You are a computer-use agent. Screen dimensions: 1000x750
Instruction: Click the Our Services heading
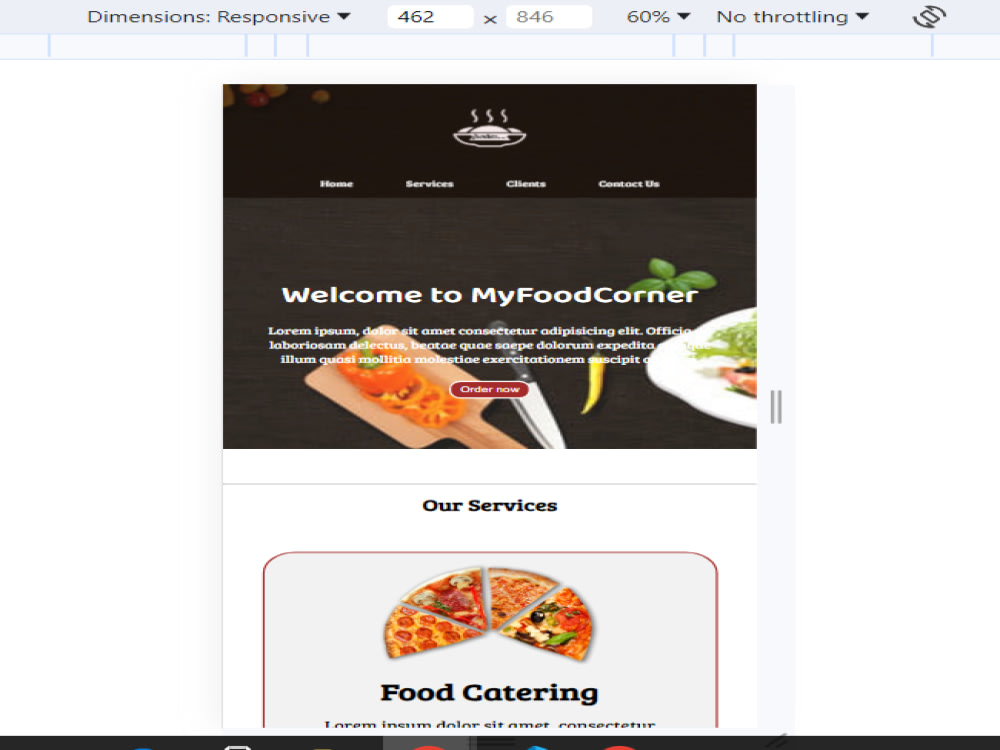click(490, 506)
